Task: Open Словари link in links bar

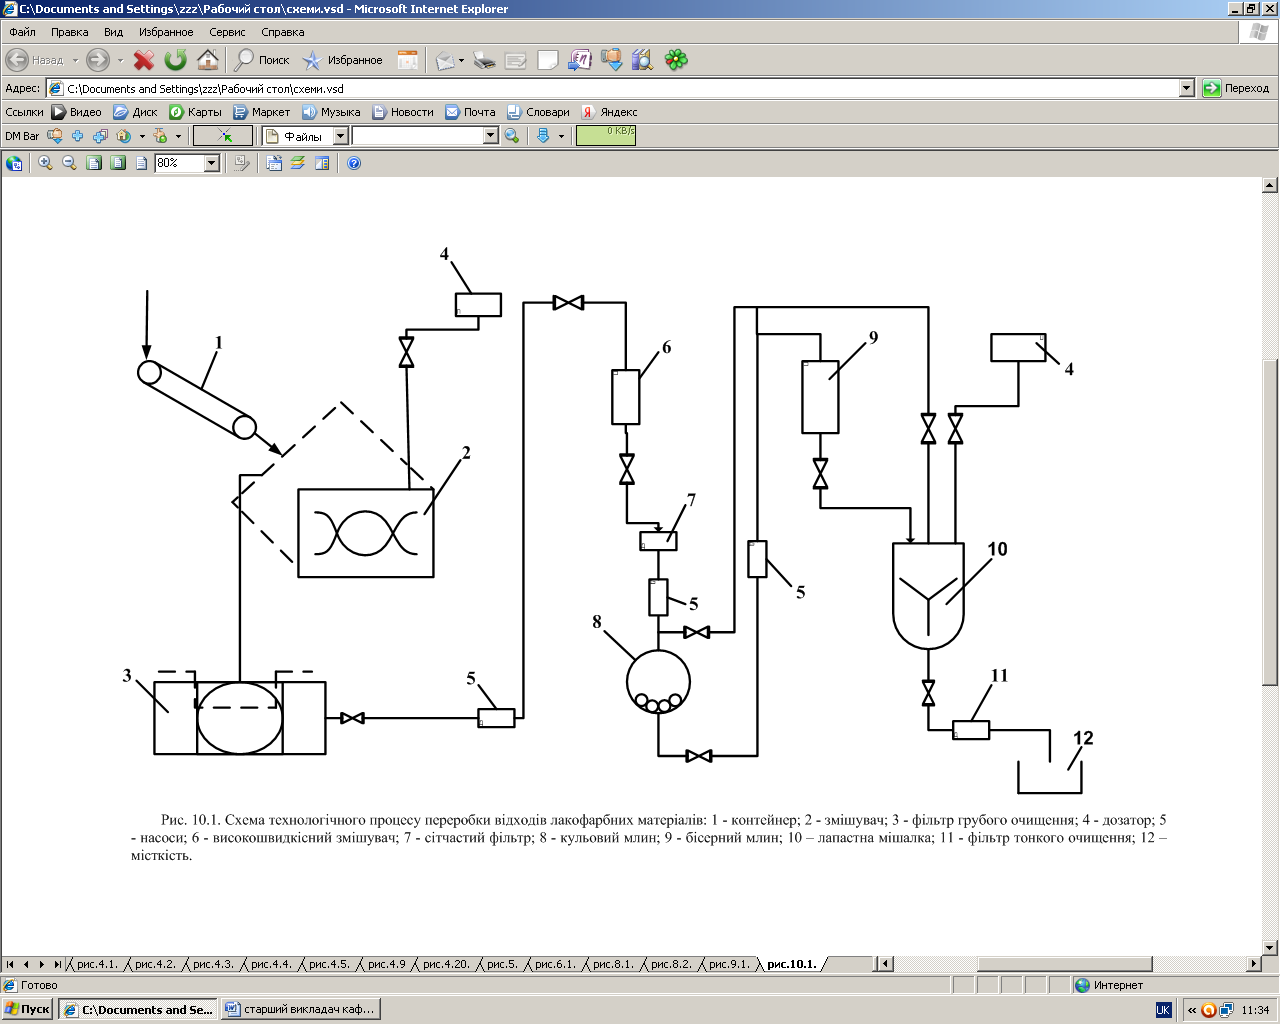Action: click(x=538, y=112)
